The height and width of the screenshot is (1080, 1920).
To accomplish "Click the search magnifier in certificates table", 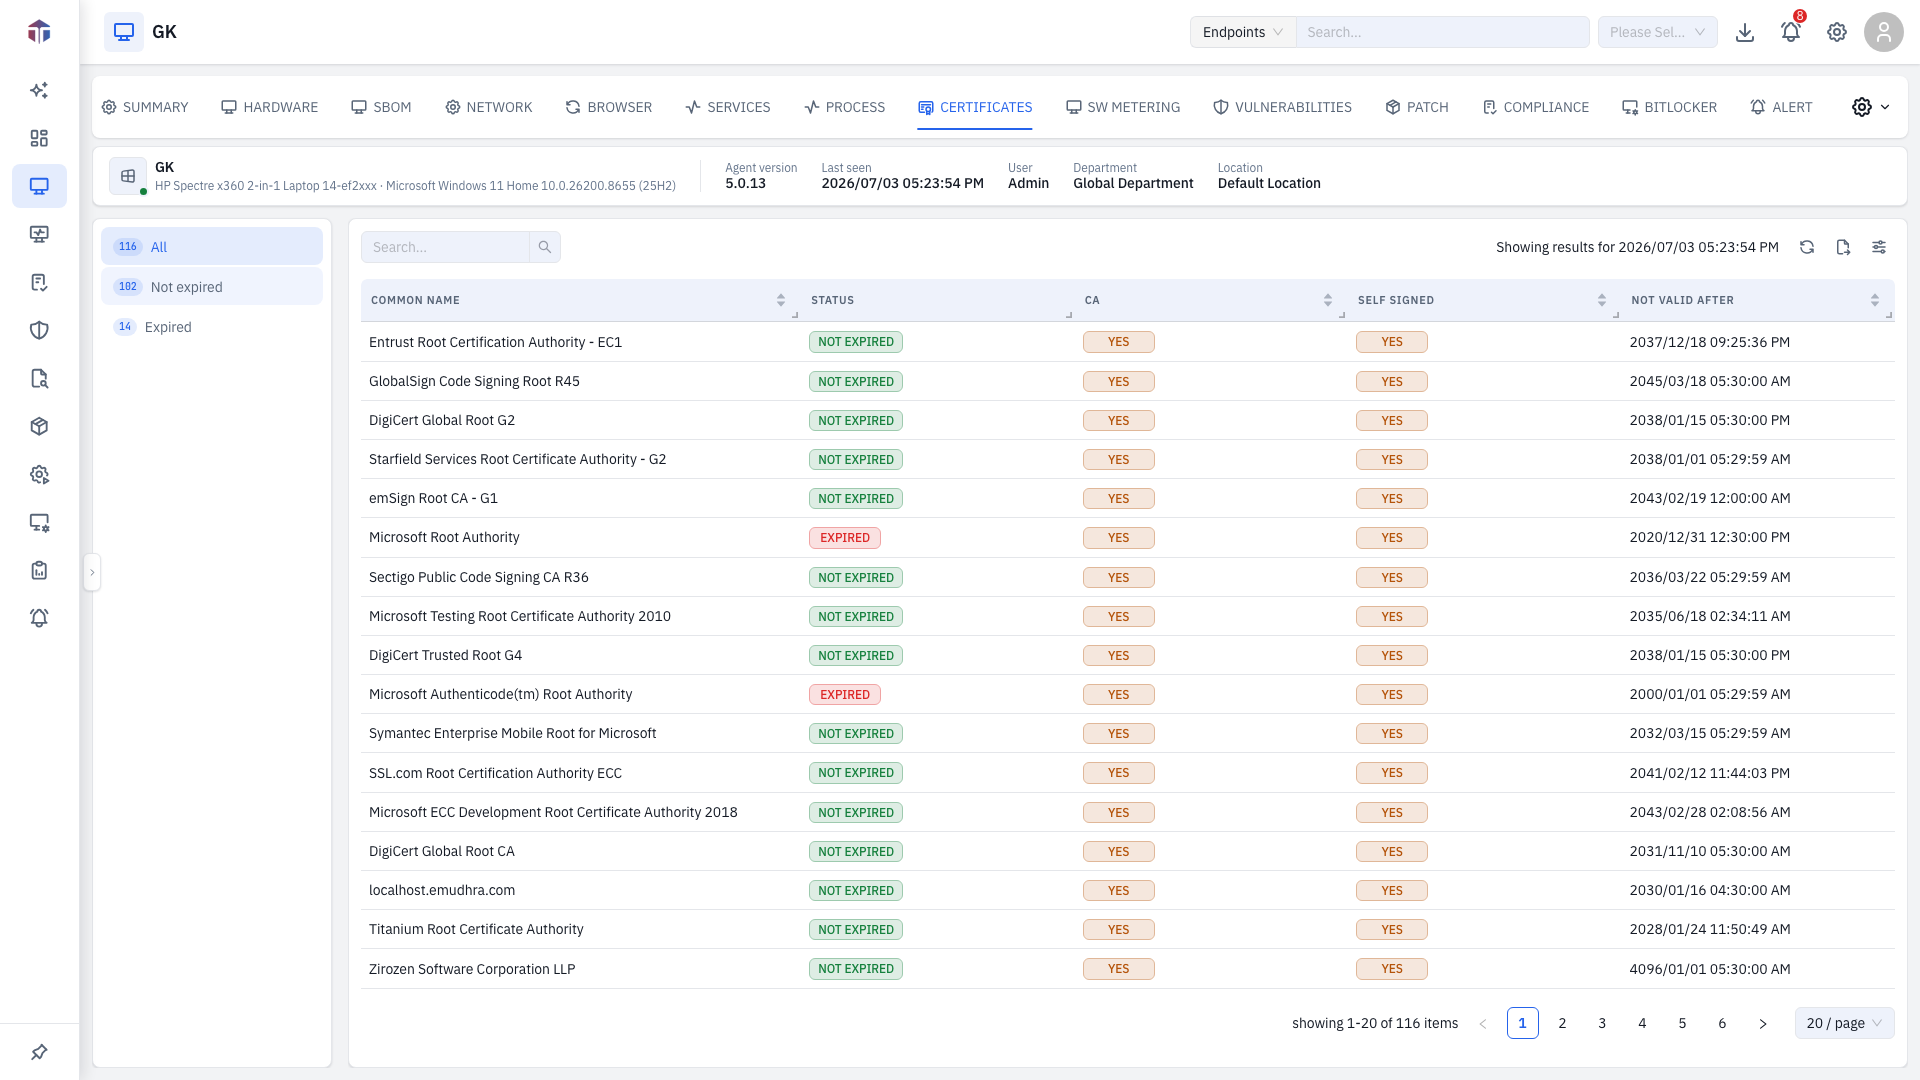I will tap(545, 247).
